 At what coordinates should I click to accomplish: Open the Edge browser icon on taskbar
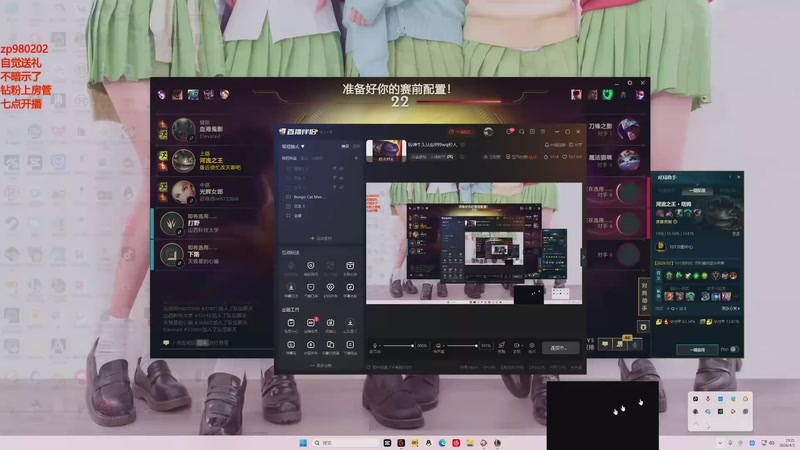442,443
